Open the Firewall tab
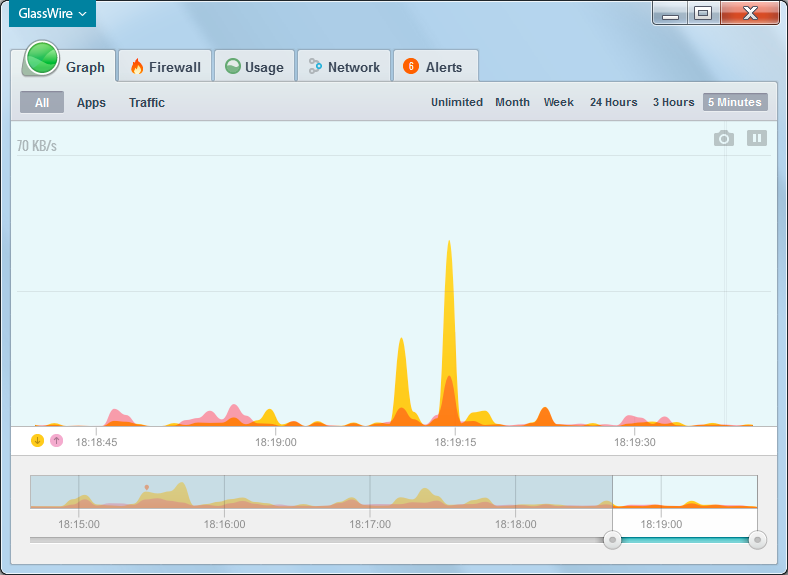Image resolution: width=788 pixels, height=575 pixels. 165,67
